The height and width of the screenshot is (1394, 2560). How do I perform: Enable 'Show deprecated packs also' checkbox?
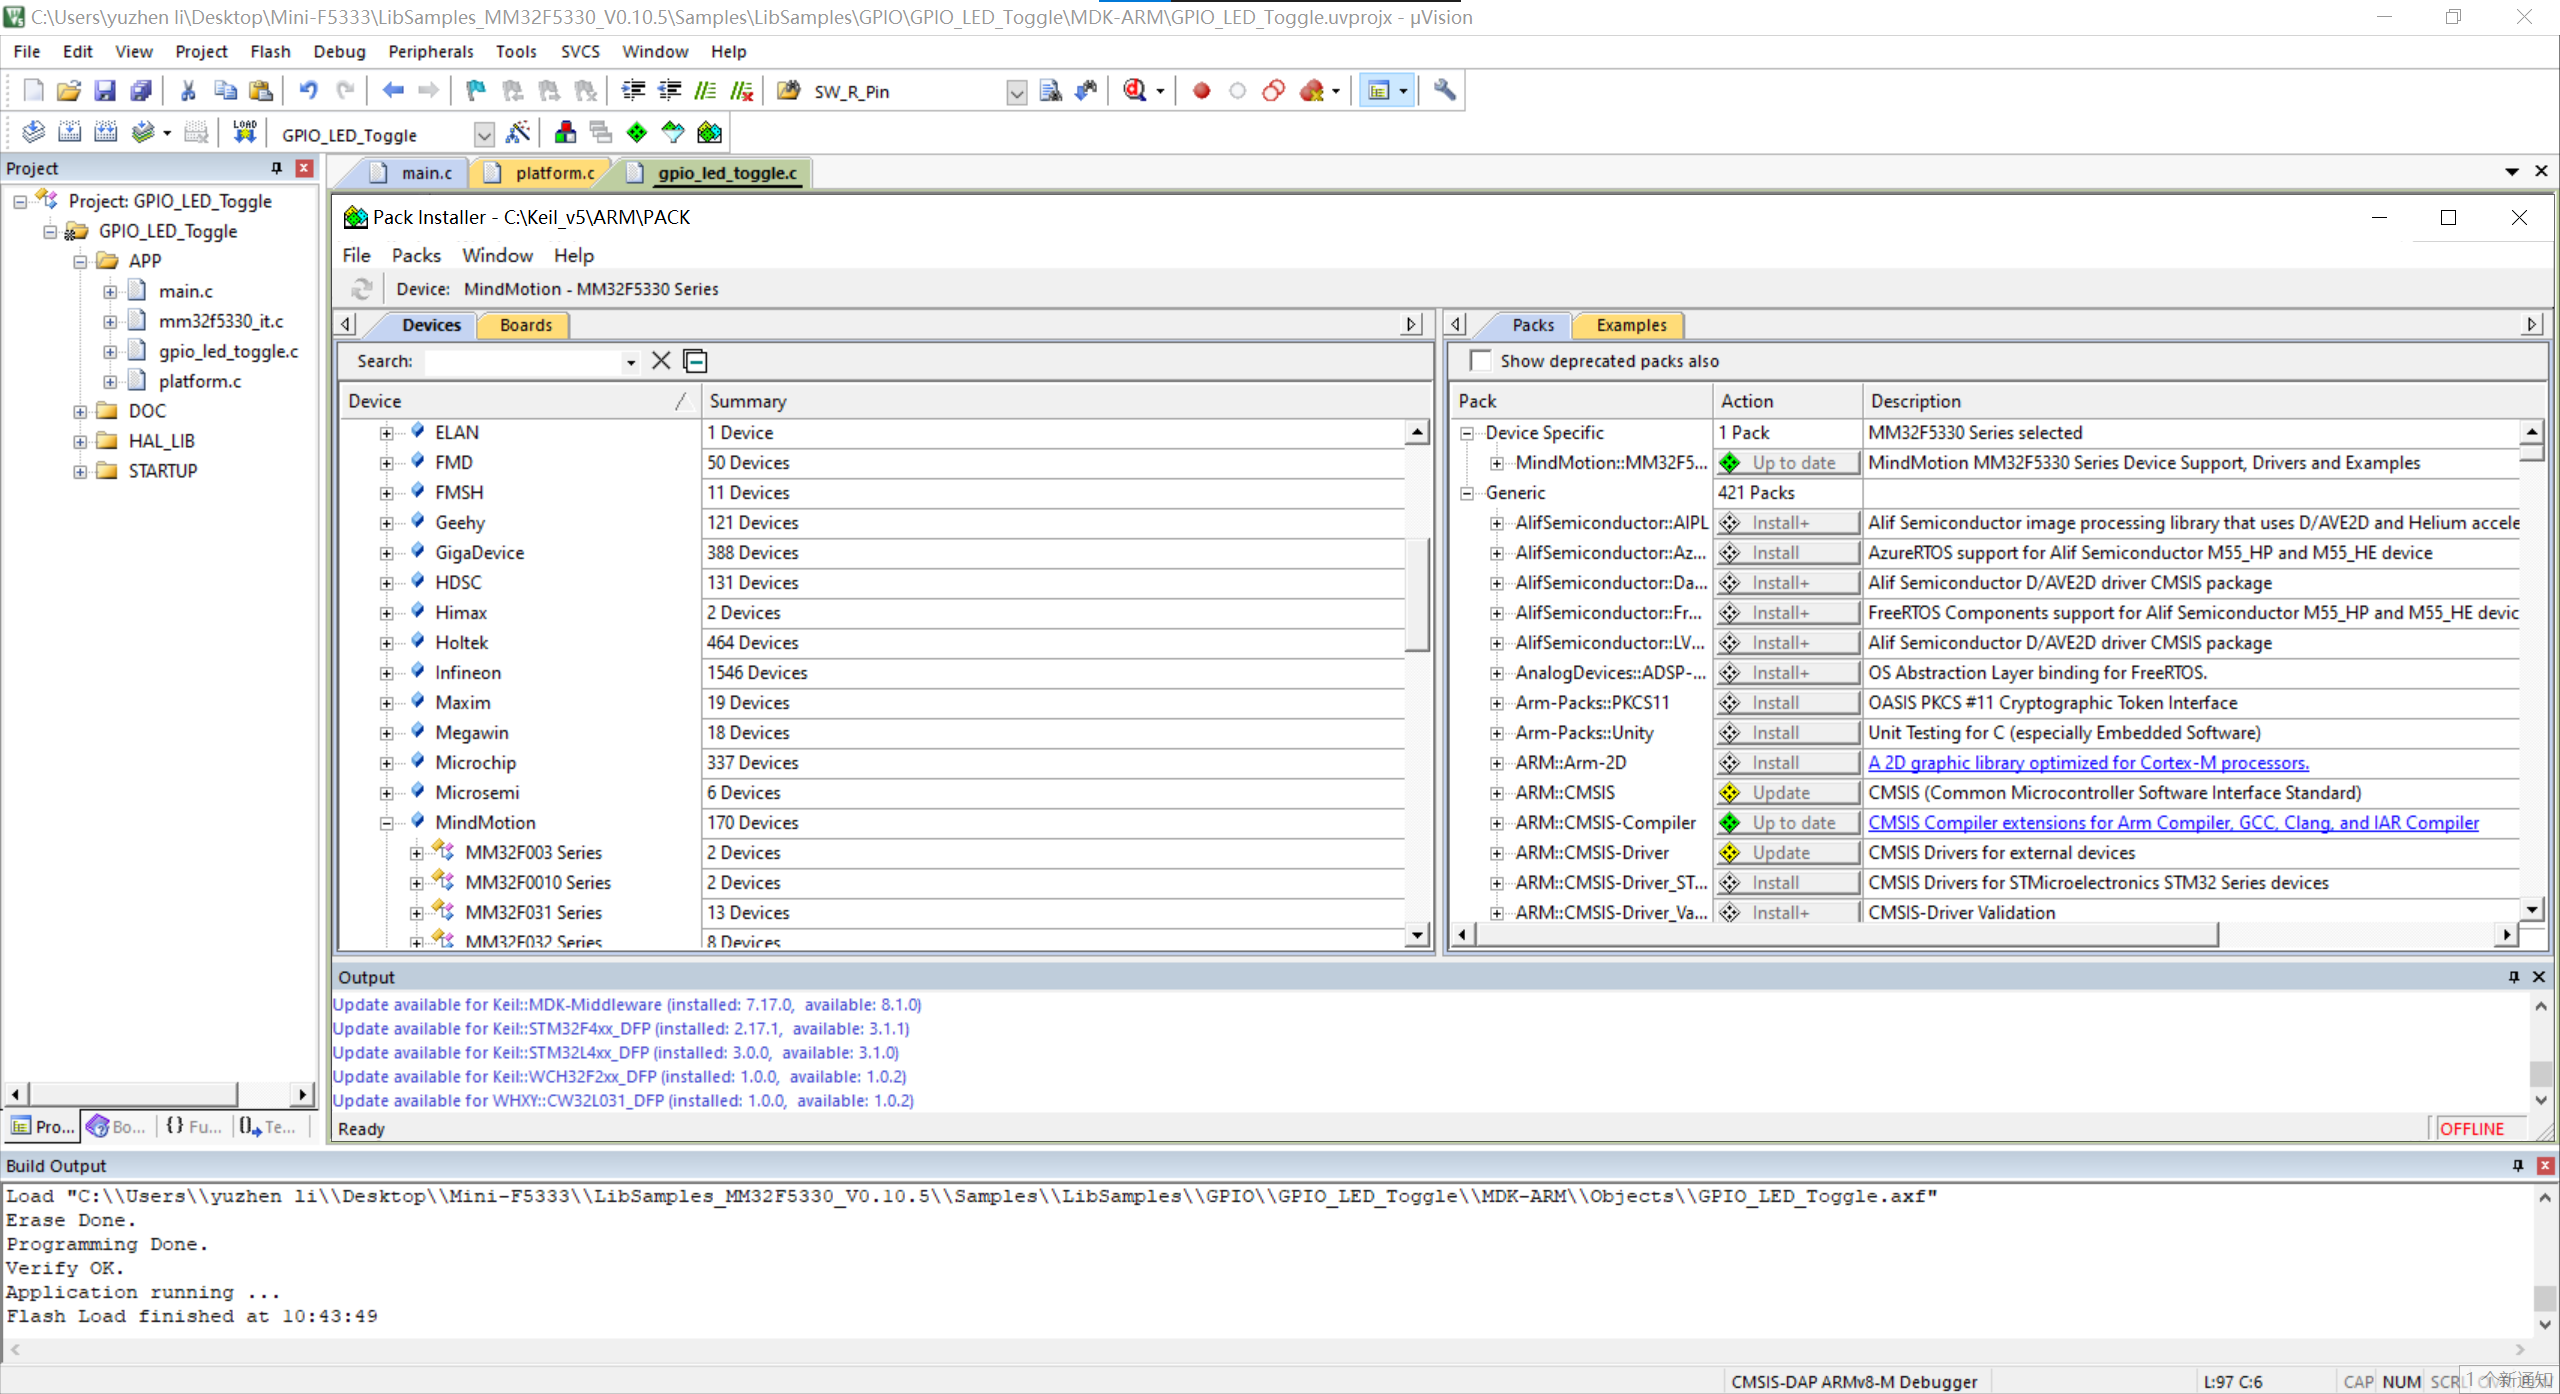pyautogui.click(x=1480, y=361)
